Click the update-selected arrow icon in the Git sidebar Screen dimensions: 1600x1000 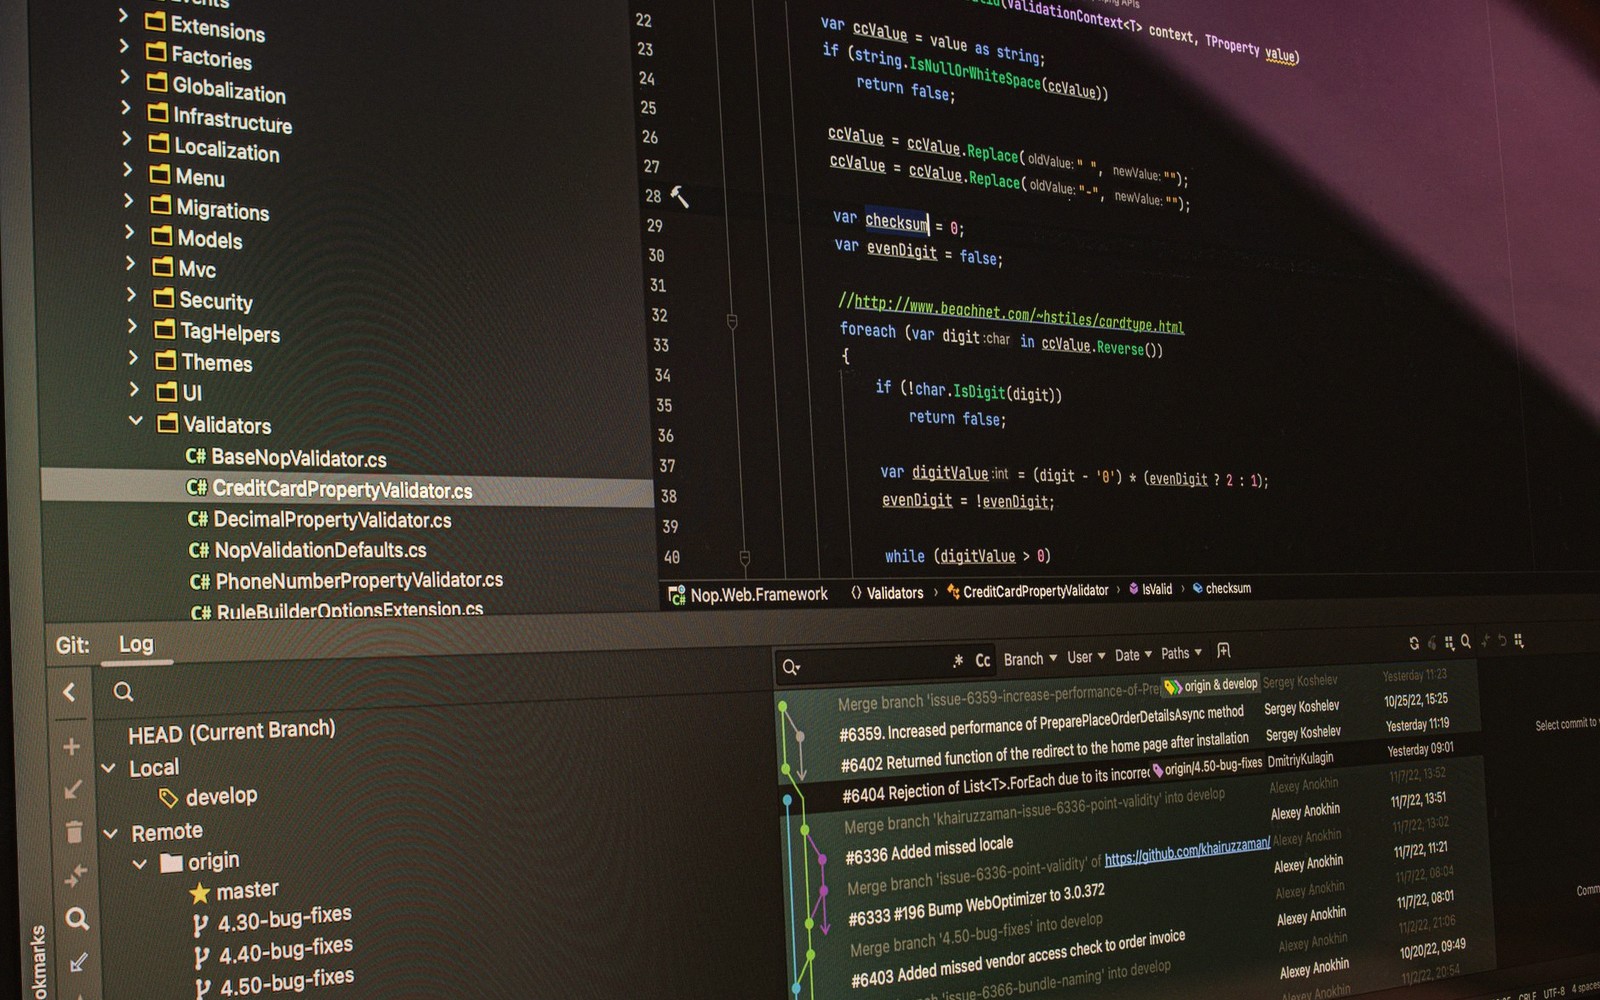[73, 790]
